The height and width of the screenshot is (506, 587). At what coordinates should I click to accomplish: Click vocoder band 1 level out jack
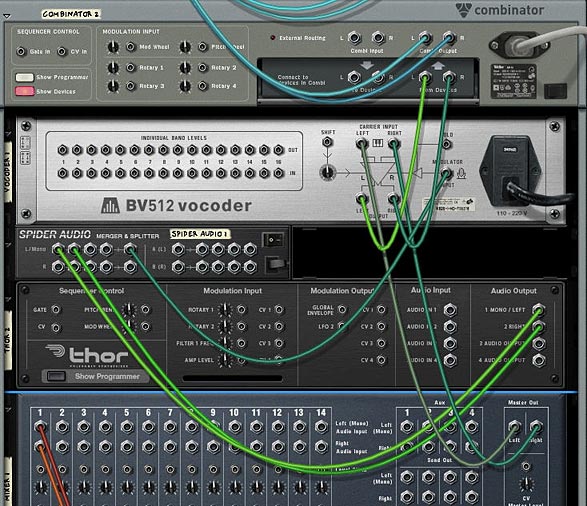point(63,150)
